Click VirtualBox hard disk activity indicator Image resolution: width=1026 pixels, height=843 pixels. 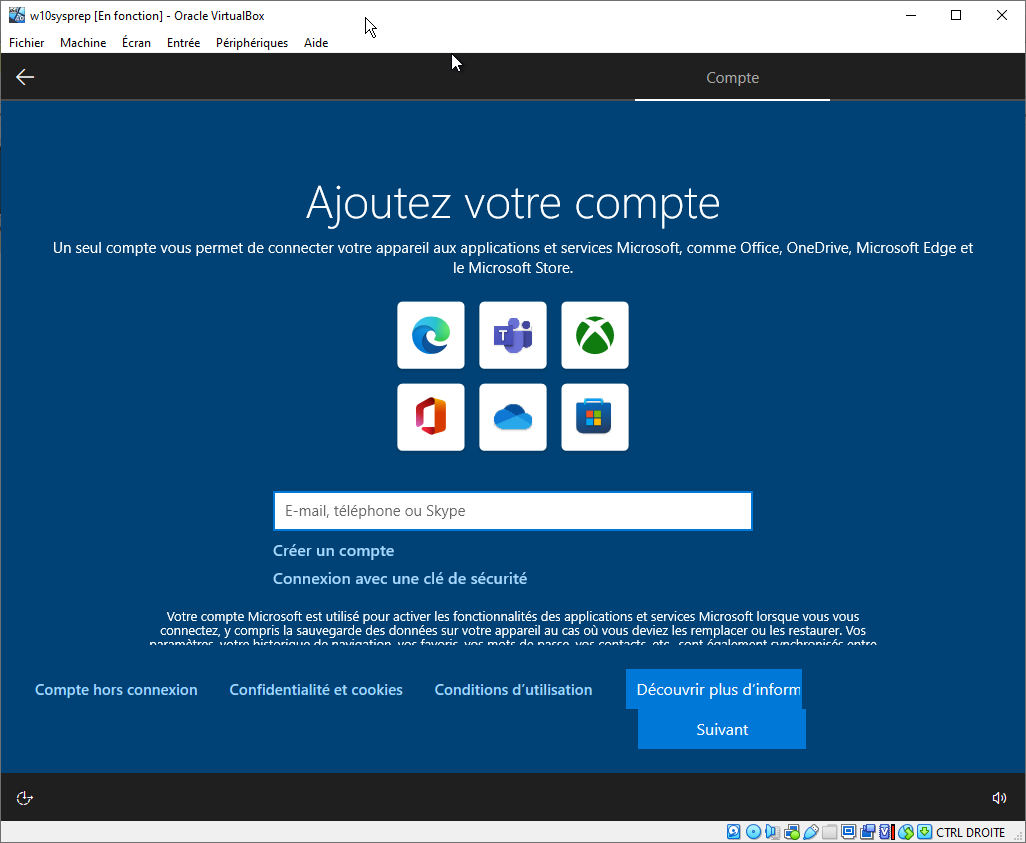pos(734,832)
